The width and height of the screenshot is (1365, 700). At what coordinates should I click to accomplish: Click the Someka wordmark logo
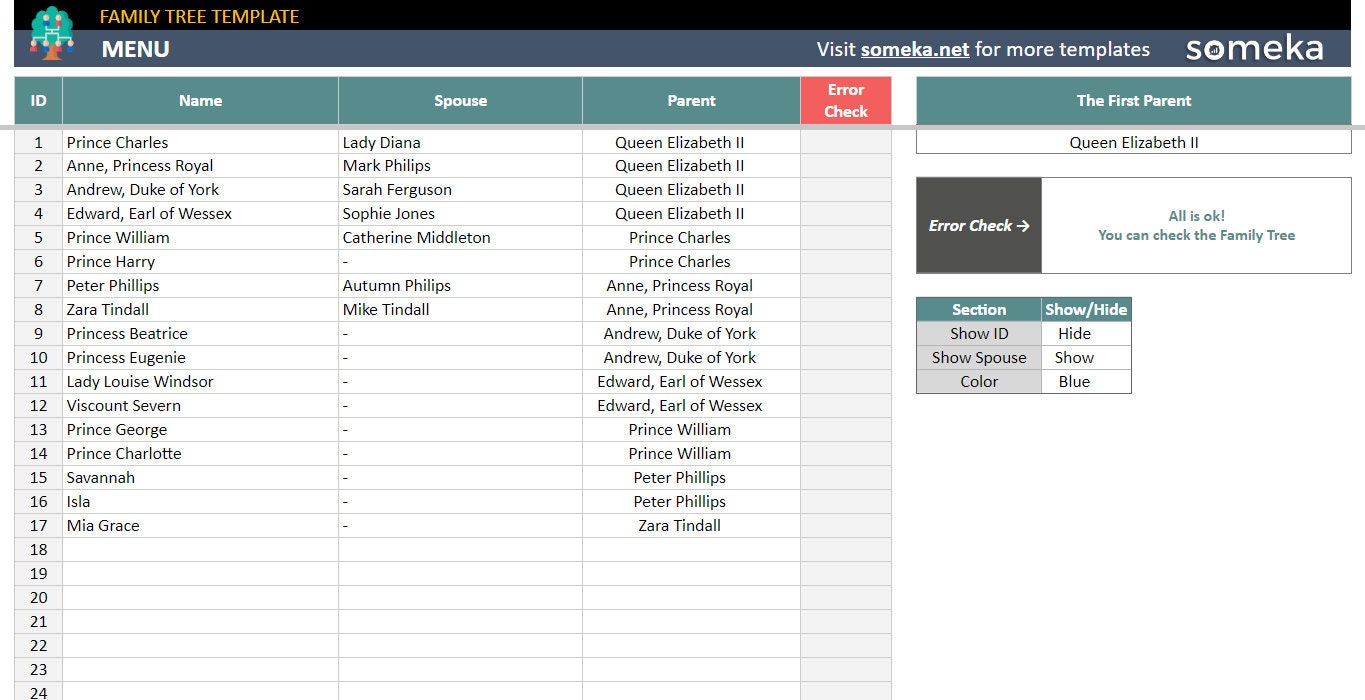tap(1253, 46)
